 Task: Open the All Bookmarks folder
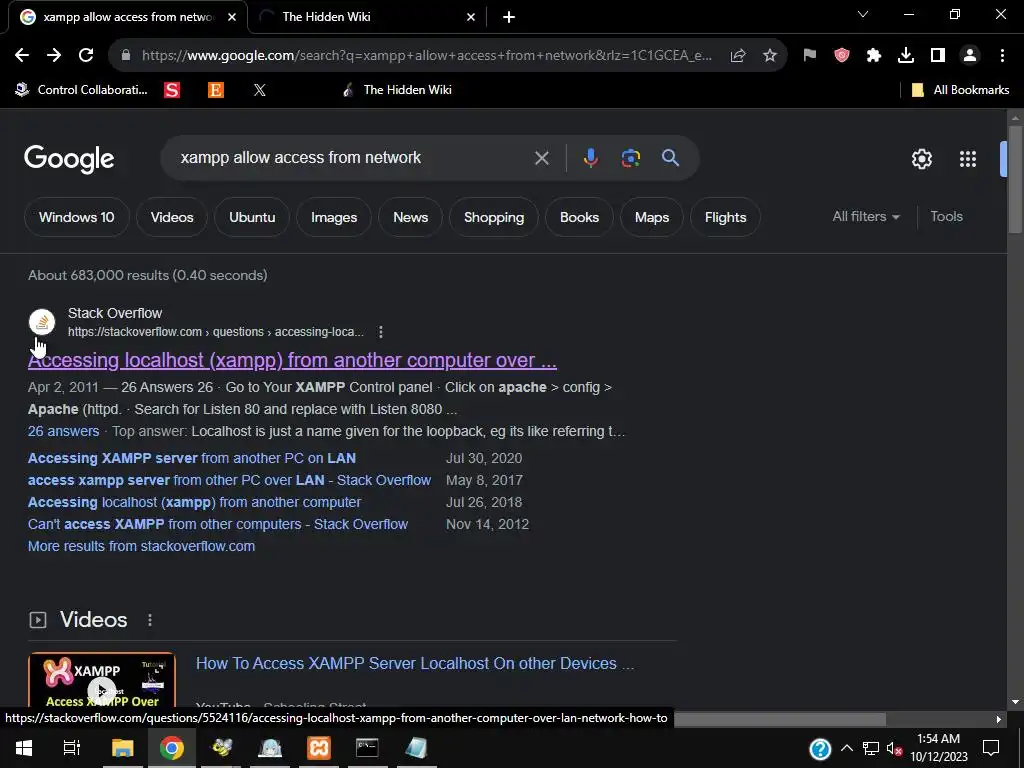tap(960, 90)
